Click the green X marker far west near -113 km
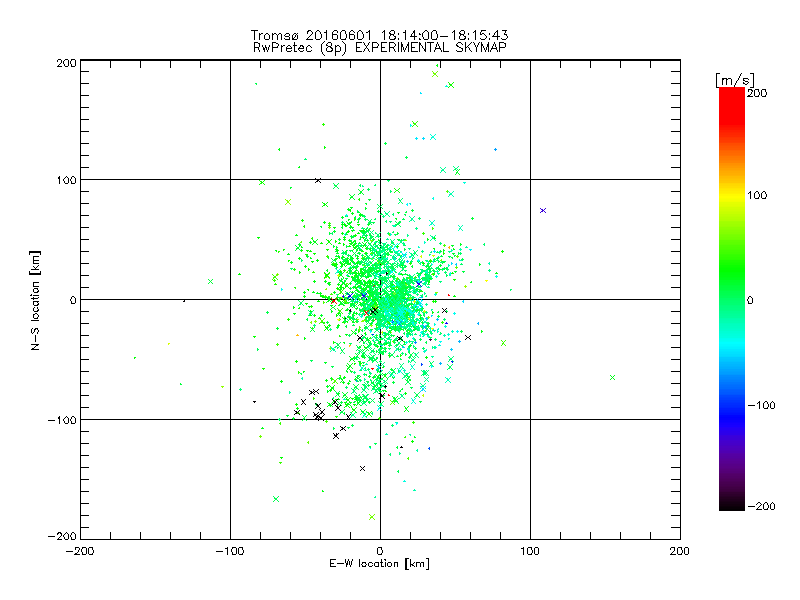The width and height of the screenshot is (800, 600). pos(210,282)
